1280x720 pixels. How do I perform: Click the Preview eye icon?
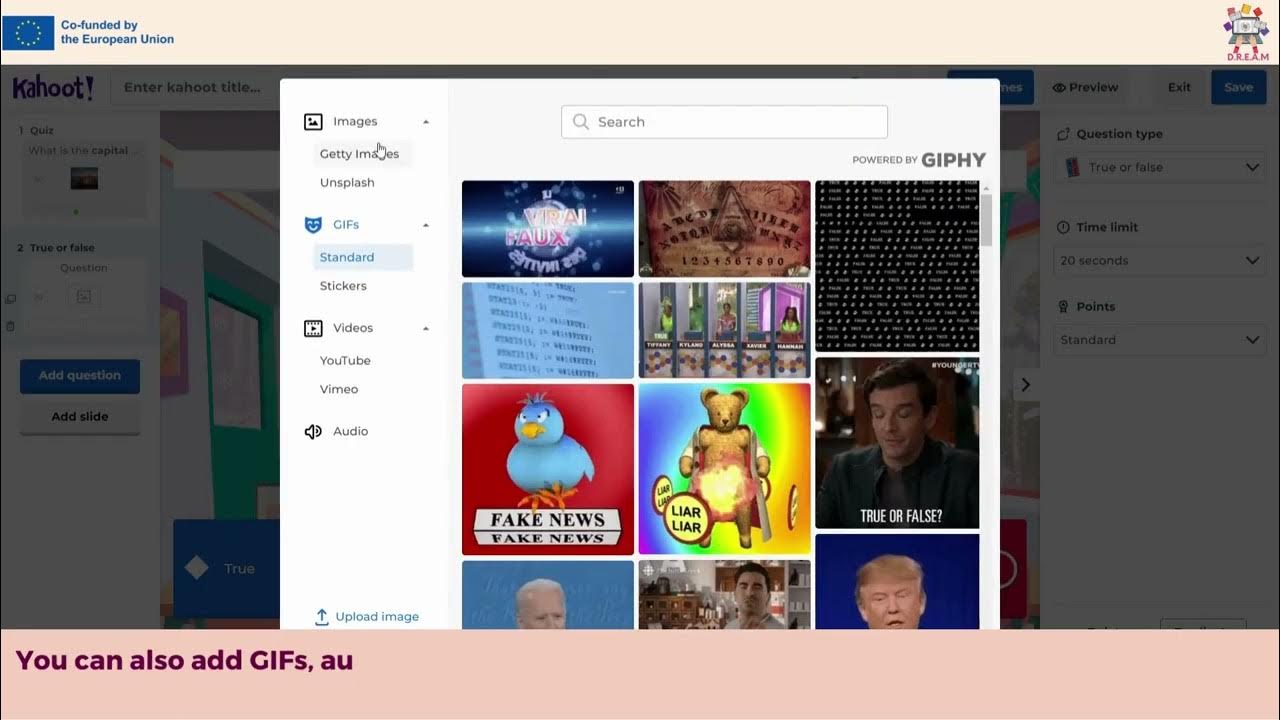1059,88
